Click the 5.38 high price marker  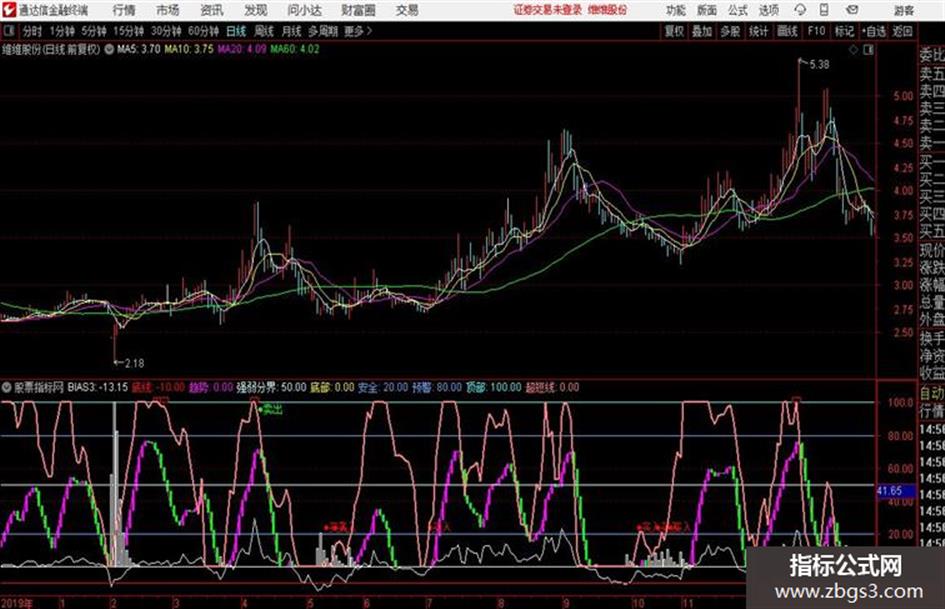pyautogui.click(x=819, y=64)
